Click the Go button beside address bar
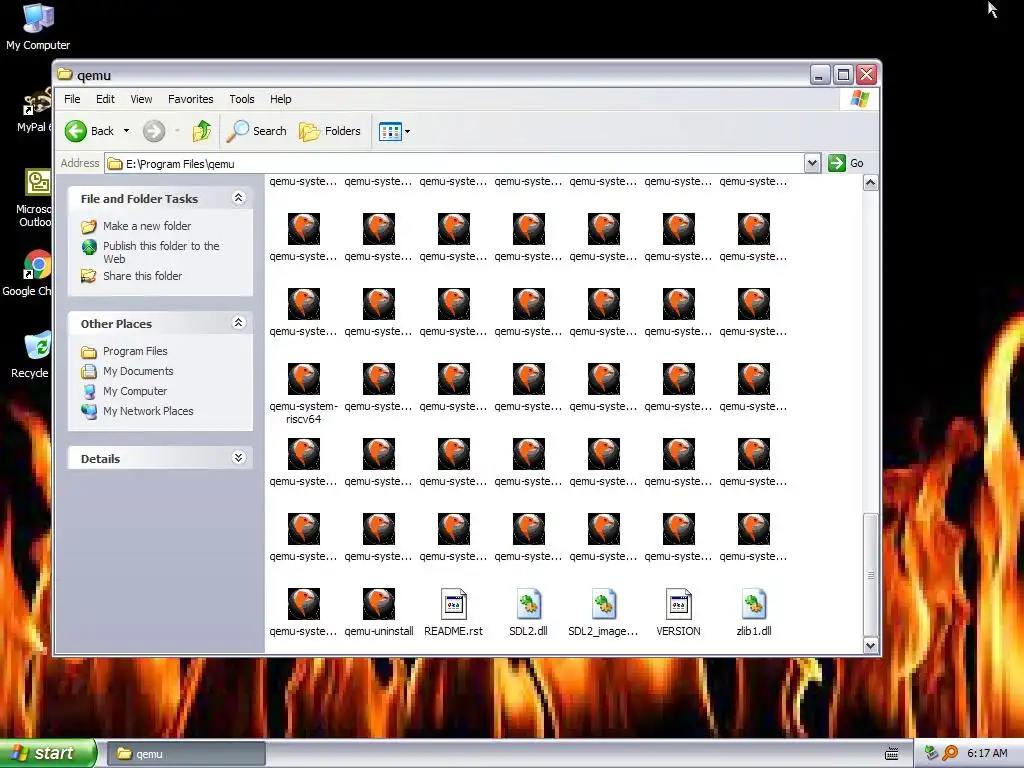 coord(846,163)
